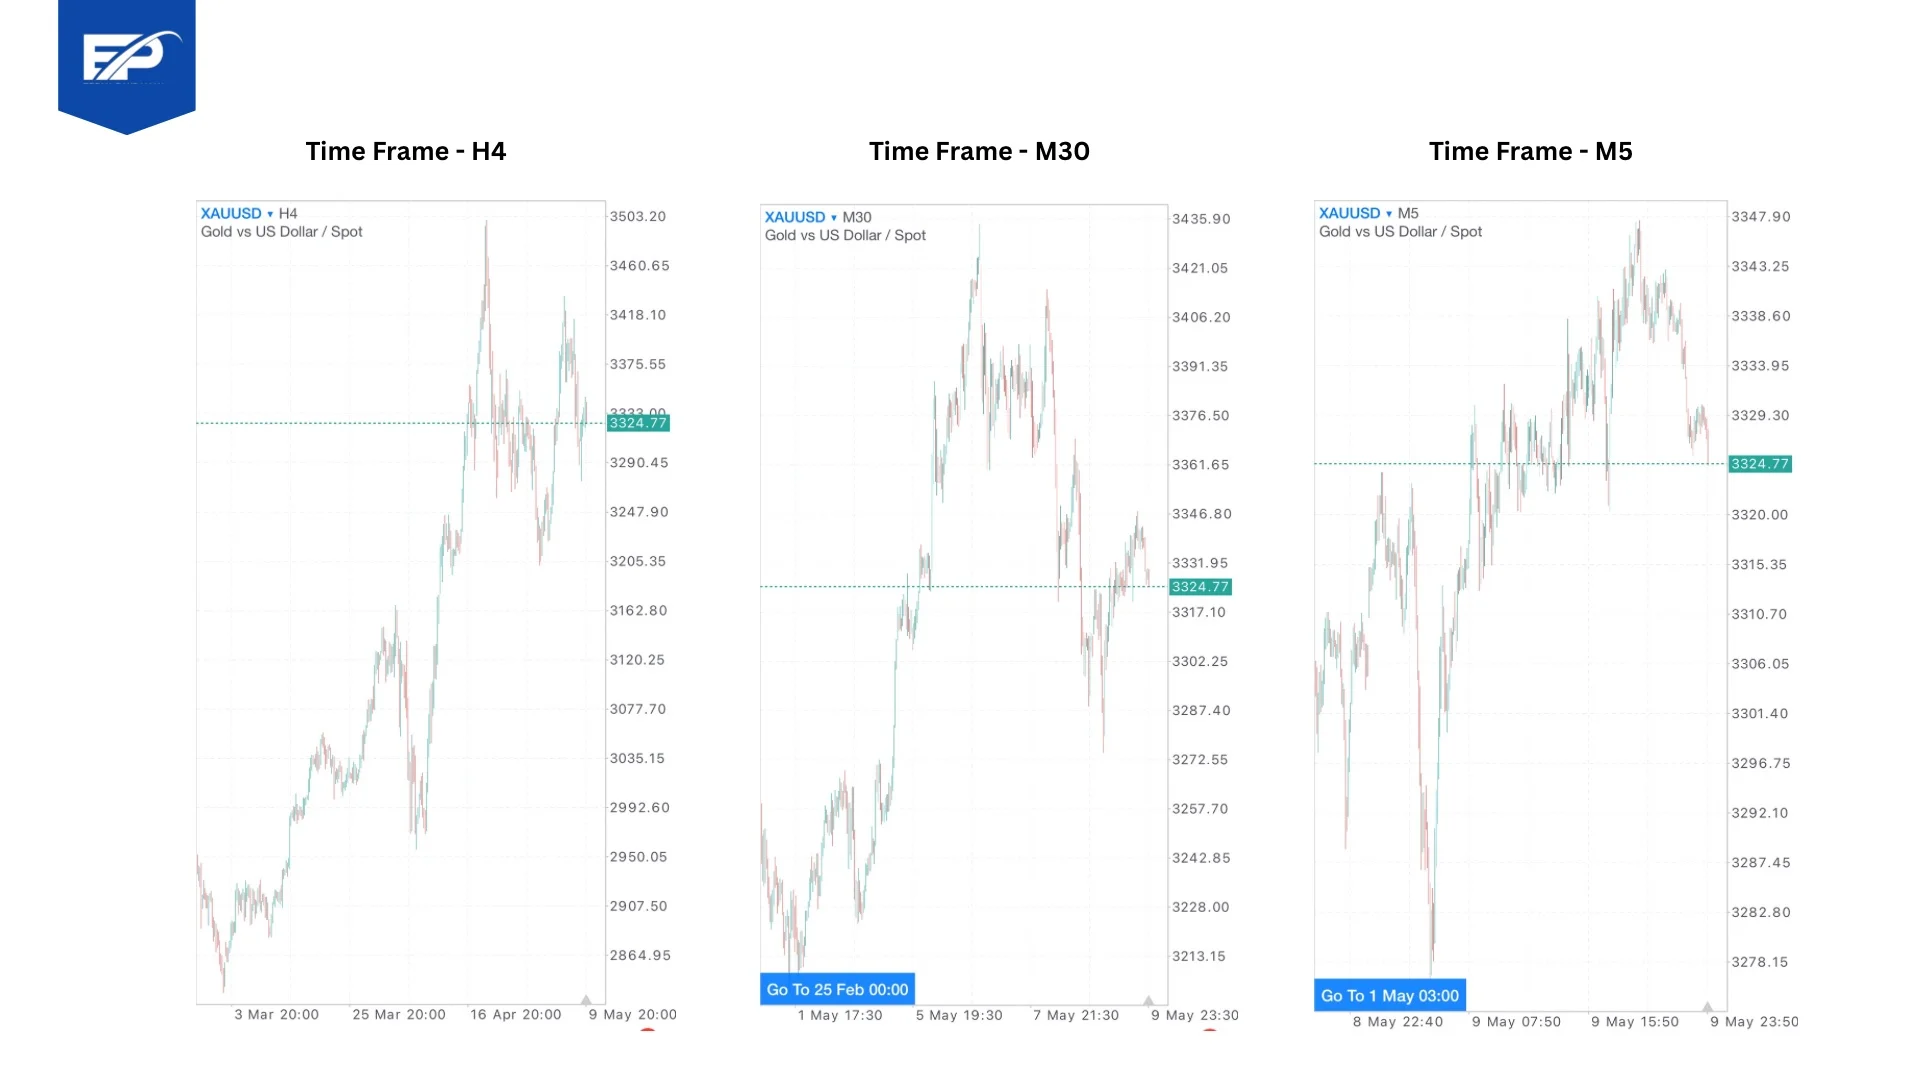Select the 3324.77 price tag on H4 chart
Screen dimensions: 1920x1080
point(638,423)
